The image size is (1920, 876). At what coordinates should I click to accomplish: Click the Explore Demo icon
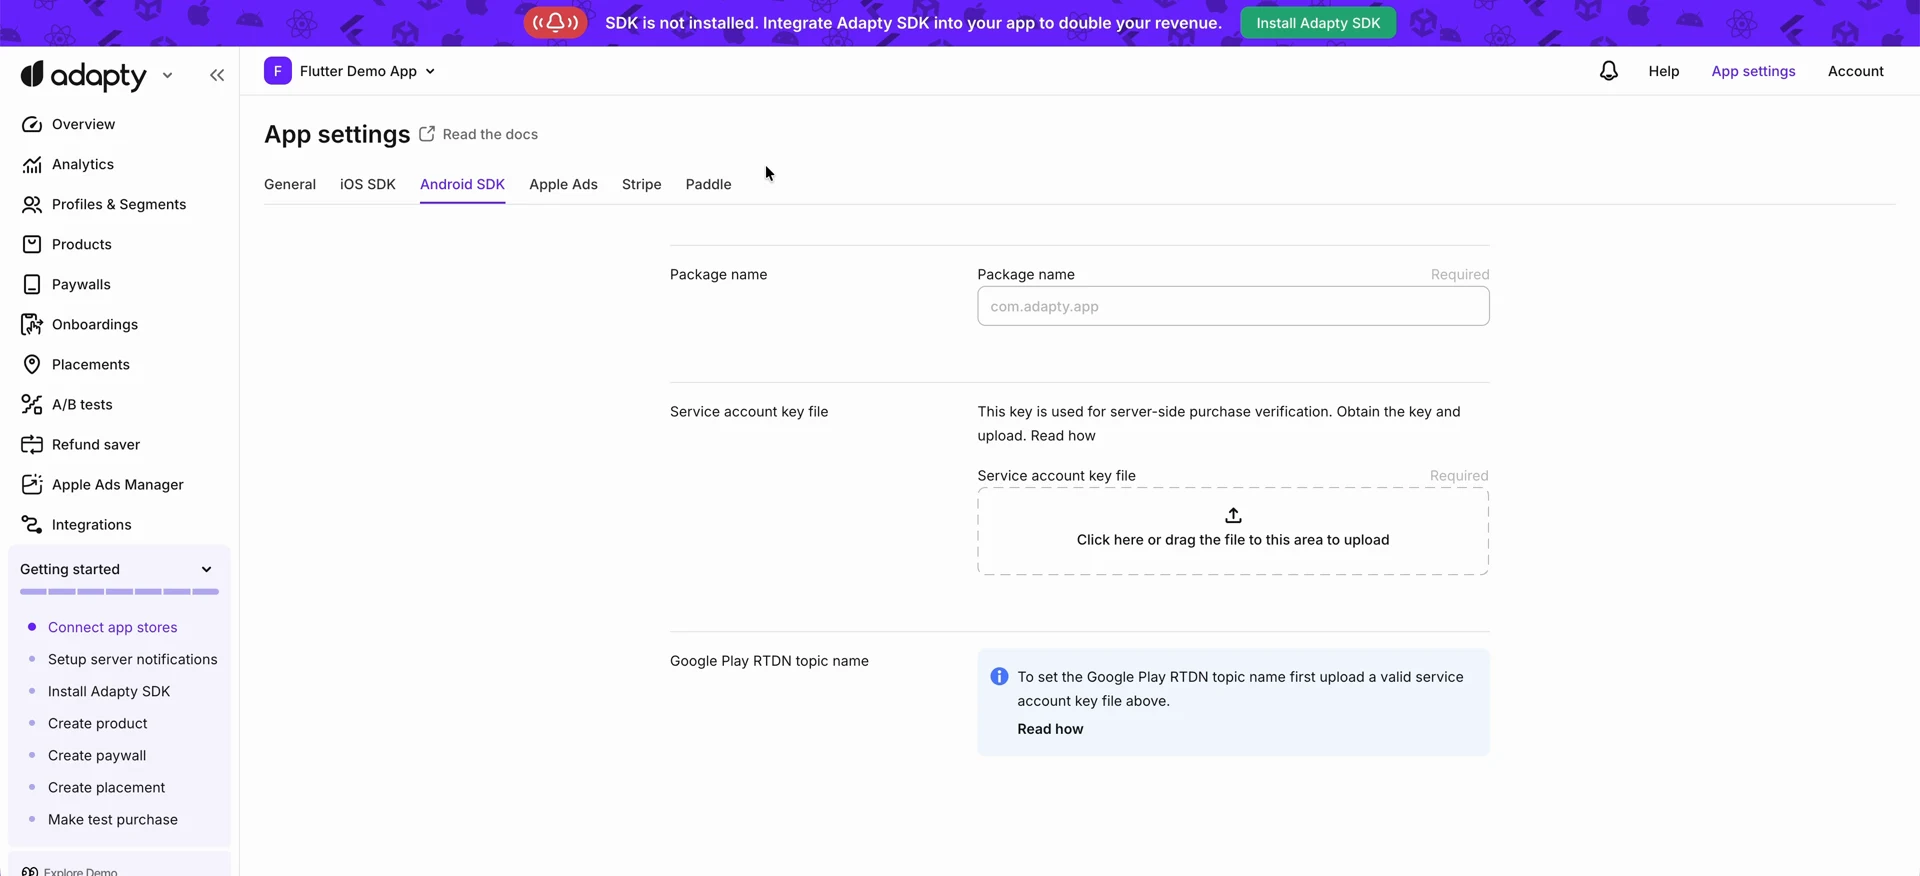pyautogui.click(x=30, y=871)
